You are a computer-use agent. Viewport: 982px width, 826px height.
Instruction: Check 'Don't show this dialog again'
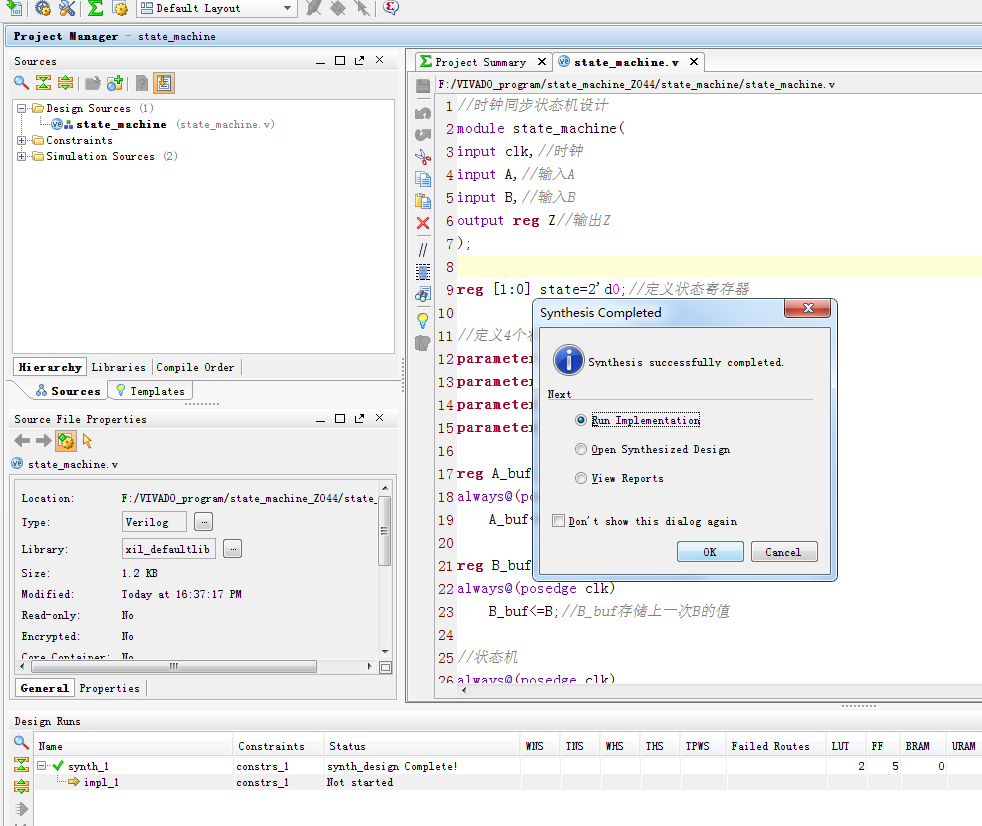(x=559, y=521)
